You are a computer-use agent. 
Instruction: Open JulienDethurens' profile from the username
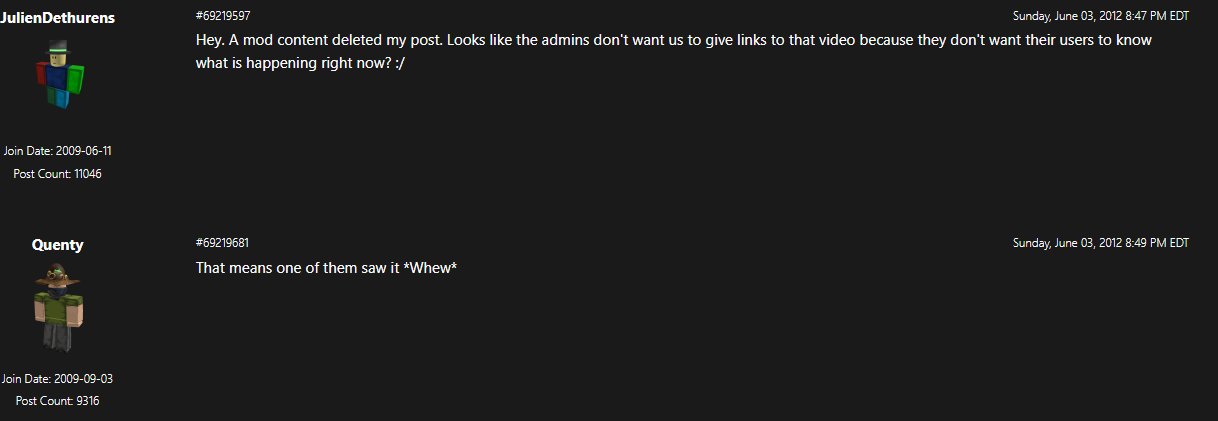point(57,17)
